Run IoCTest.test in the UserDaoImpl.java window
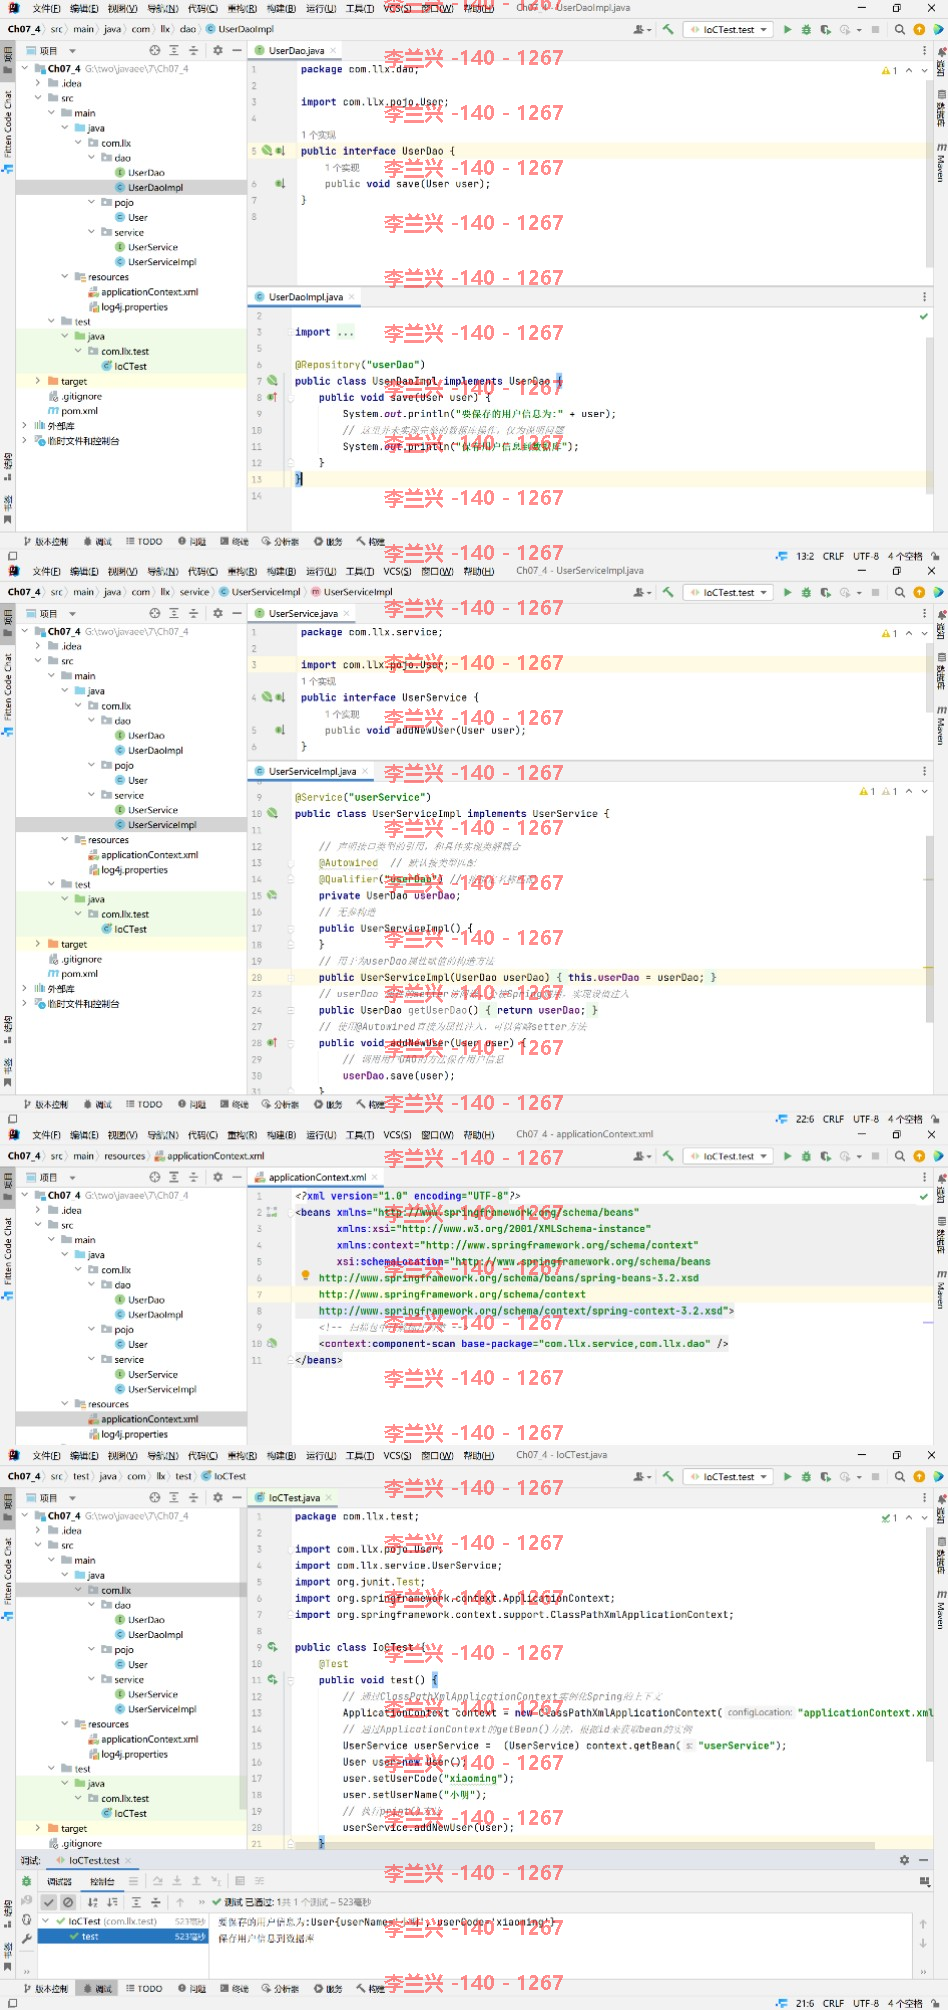The width and height of the screenshot is (948, 2010). [x=788, y=30]
